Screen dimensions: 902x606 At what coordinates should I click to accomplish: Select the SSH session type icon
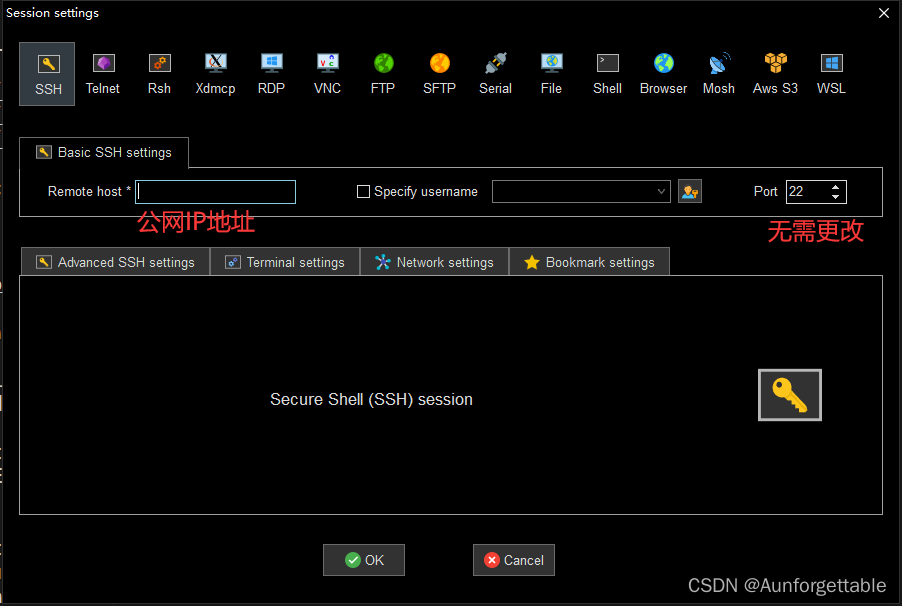click(x=47, y=74)
